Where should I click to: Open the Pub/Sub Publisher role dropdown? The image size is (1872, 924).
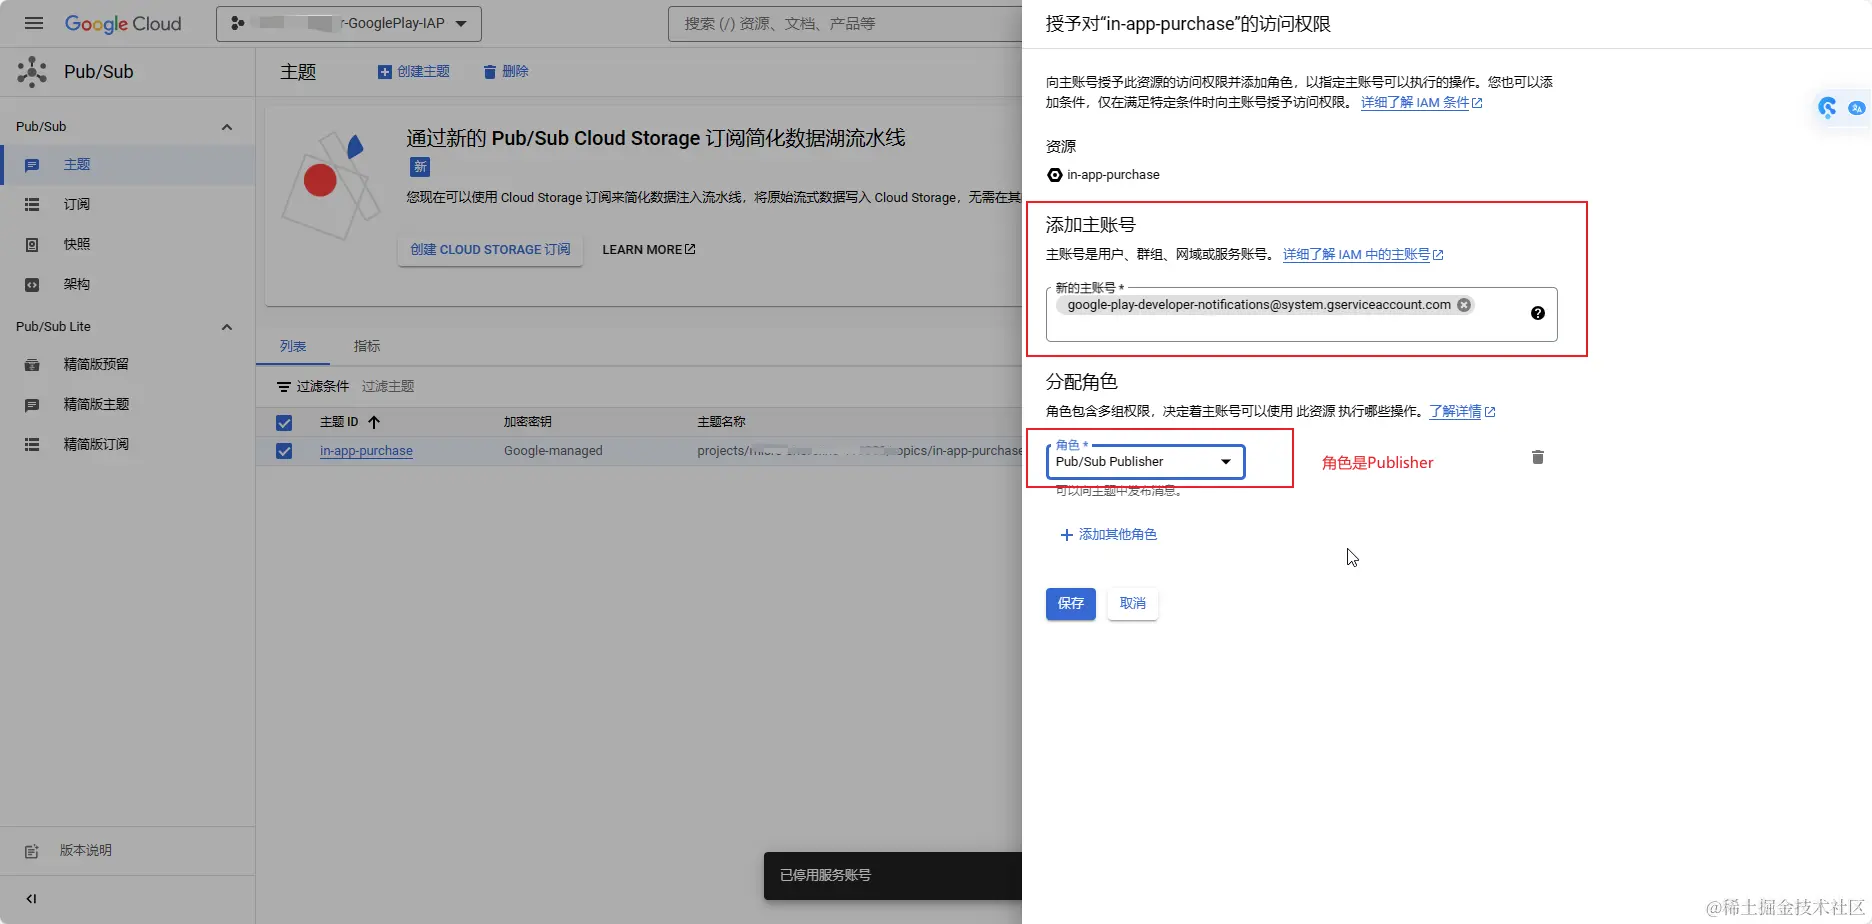click(1145, 462)
